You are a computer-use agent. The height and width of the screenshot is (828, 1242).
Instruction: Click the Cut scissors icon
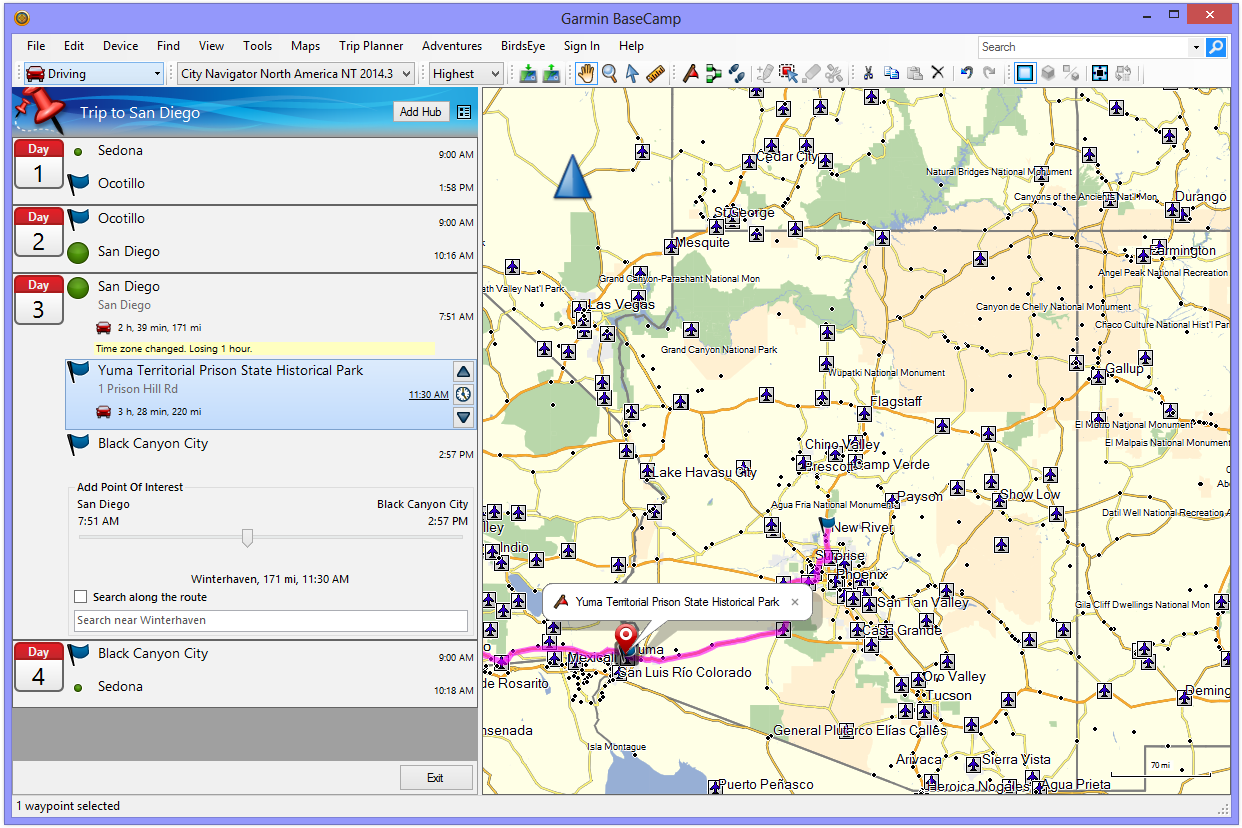tap(868, 73)
